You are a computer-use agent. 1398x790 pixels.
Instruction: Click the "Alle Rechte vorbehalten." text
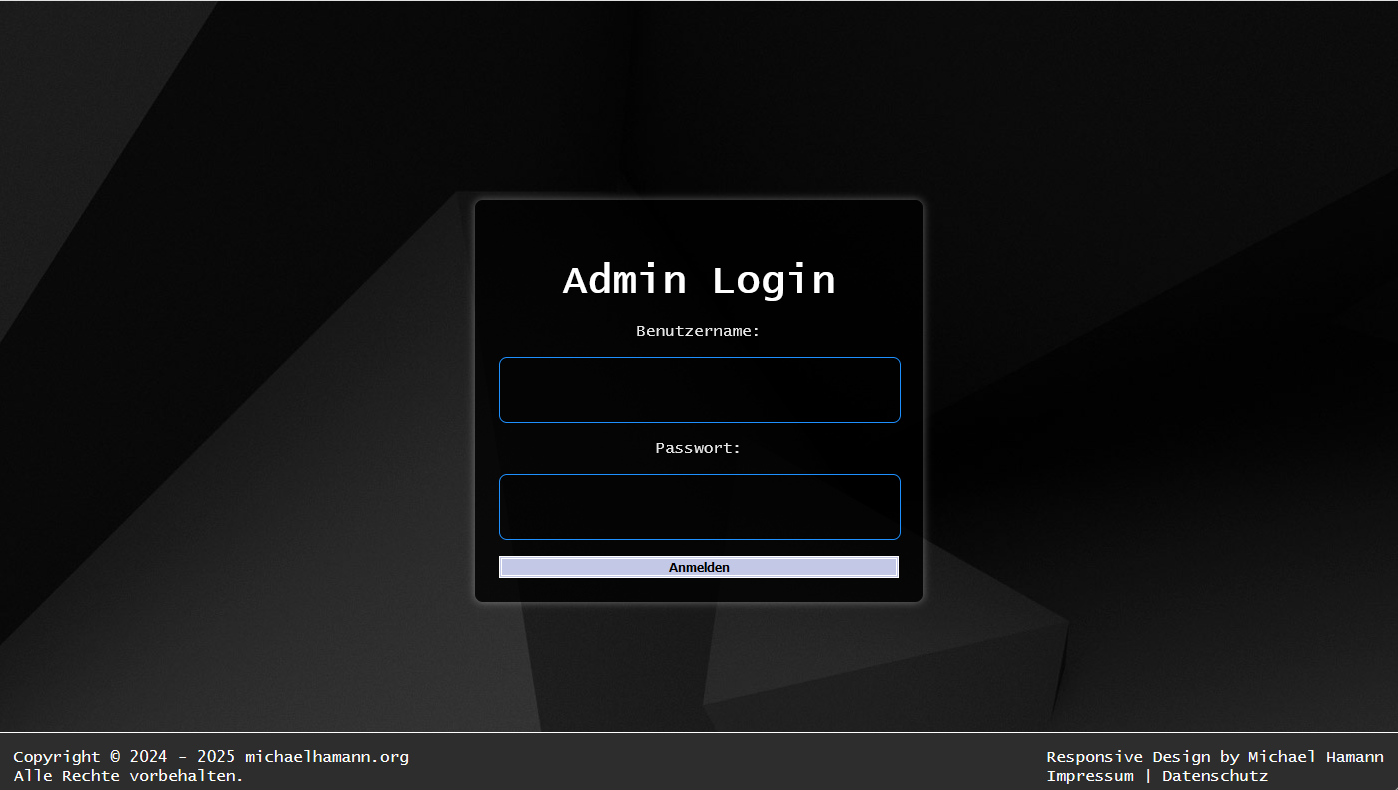coord(128,776)
